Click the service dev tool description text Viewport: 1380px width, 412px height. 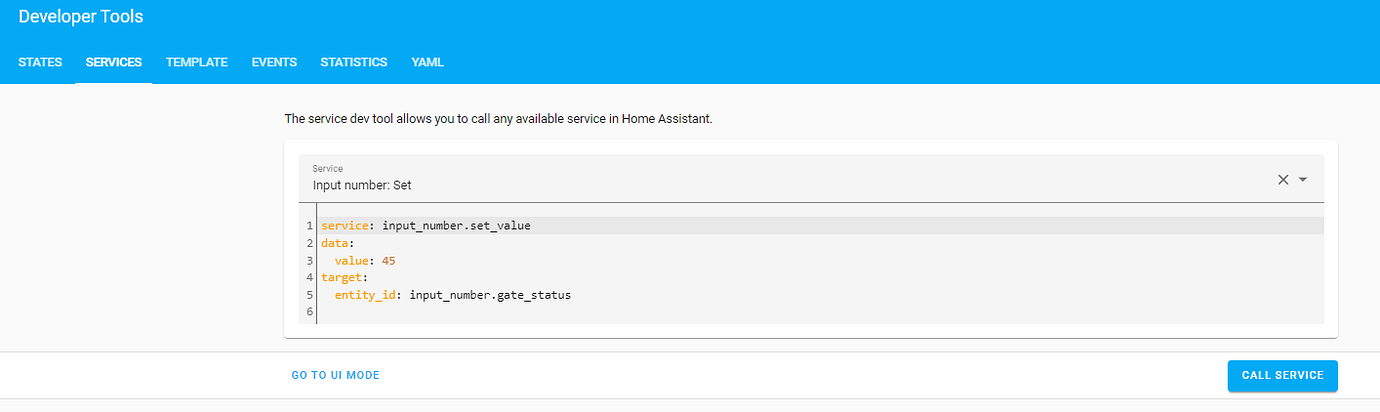pos(498,118)
